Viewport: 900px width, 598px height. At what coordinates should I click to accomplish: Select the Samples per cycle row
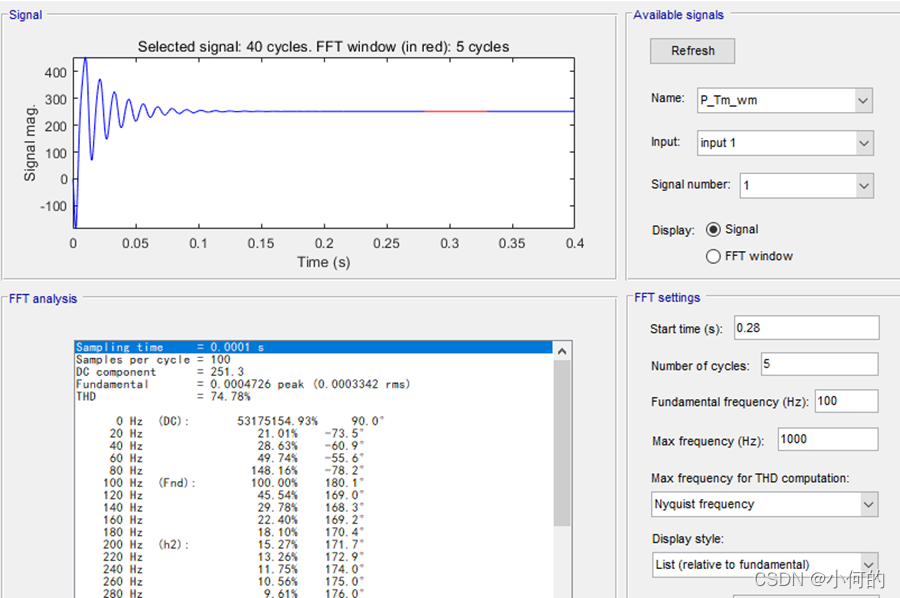coord(314,360)
